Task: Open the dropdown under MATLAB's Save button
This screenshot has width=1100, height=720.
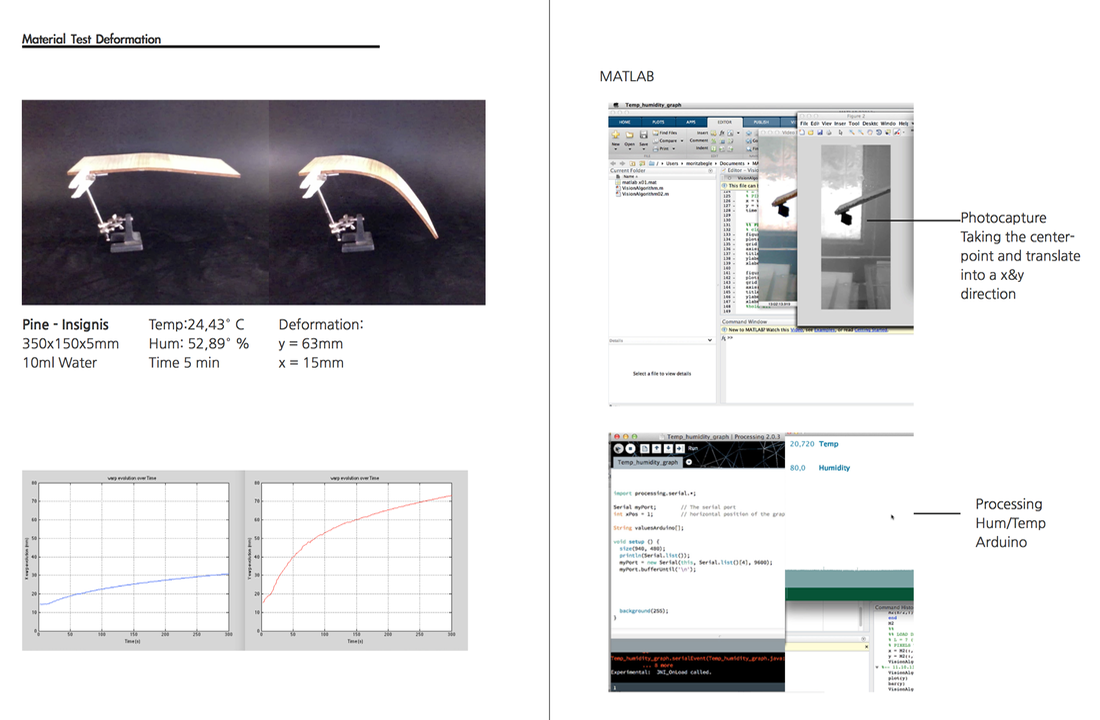Action: pyautogui.click(x=643, y=149)
